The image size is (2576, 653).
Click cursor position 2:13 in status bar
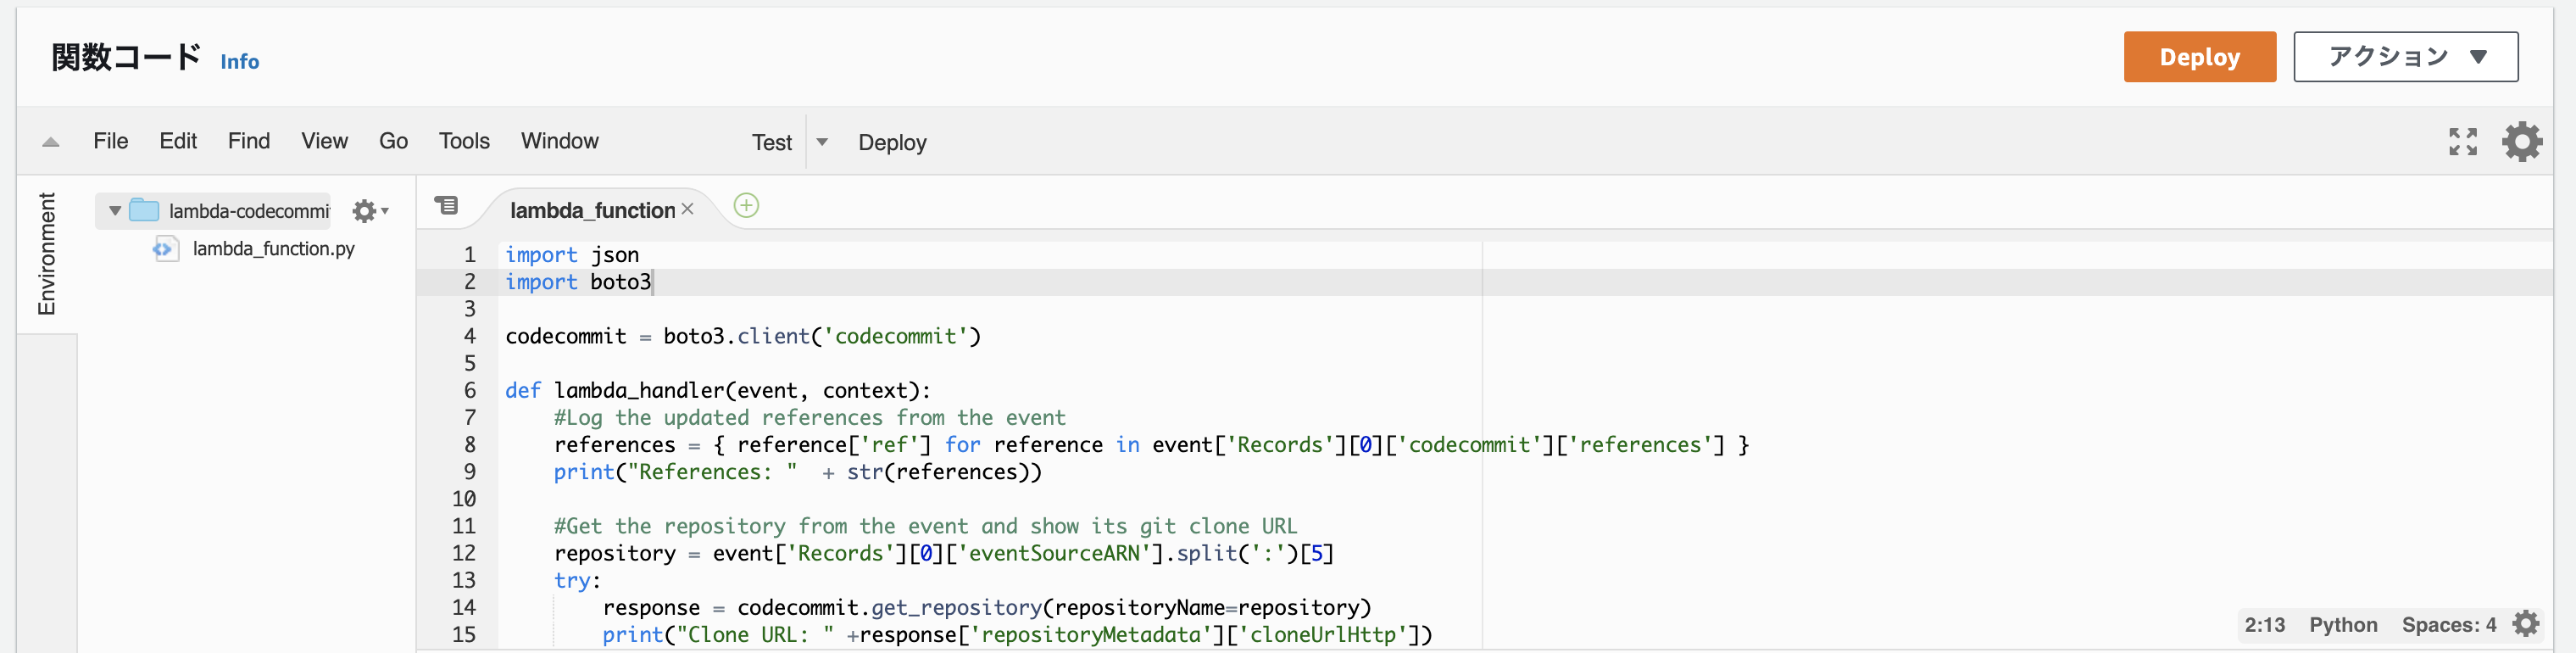(2264, 625)
